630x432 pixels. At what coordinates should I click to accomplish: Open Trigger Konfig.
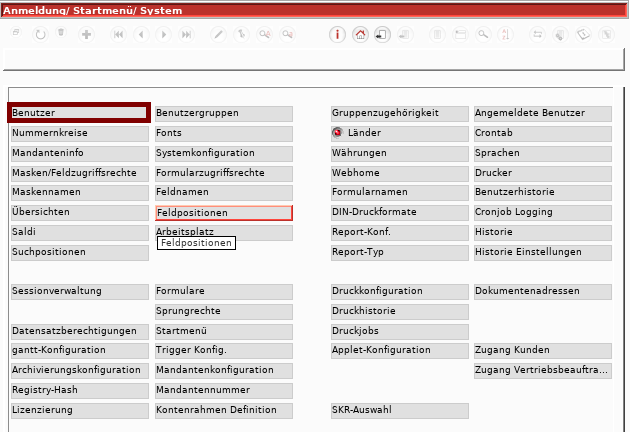[224, 351]
